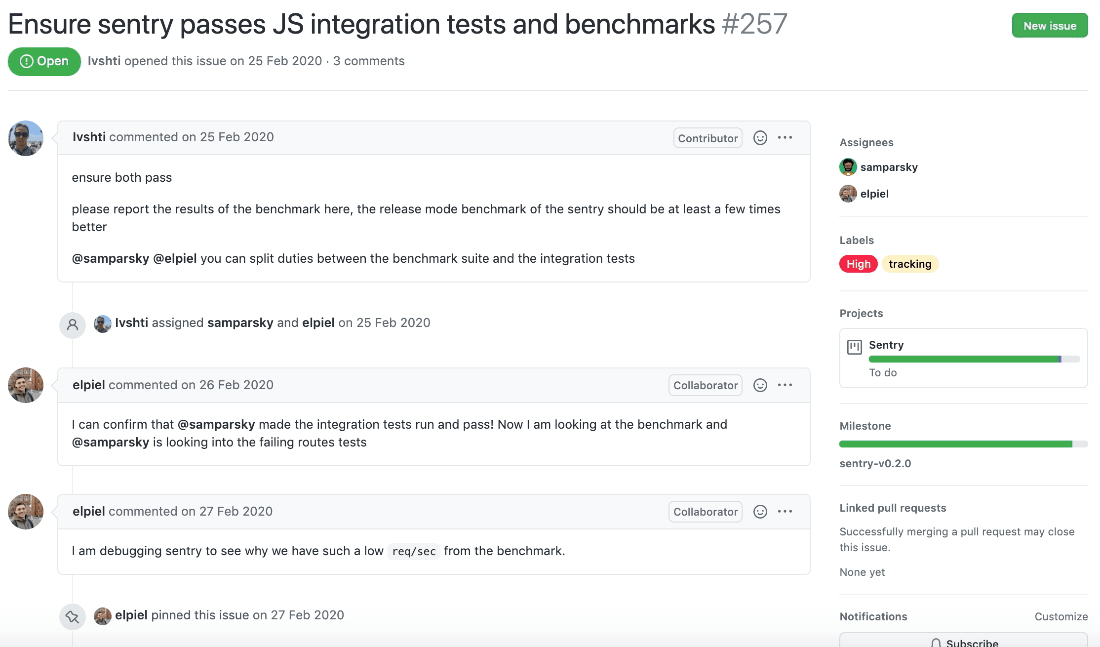The height and width of the screenshot is (647, 1100).
Task: Open elpiel's avatar beside 26 Feb comment
Action: [25, 385]
